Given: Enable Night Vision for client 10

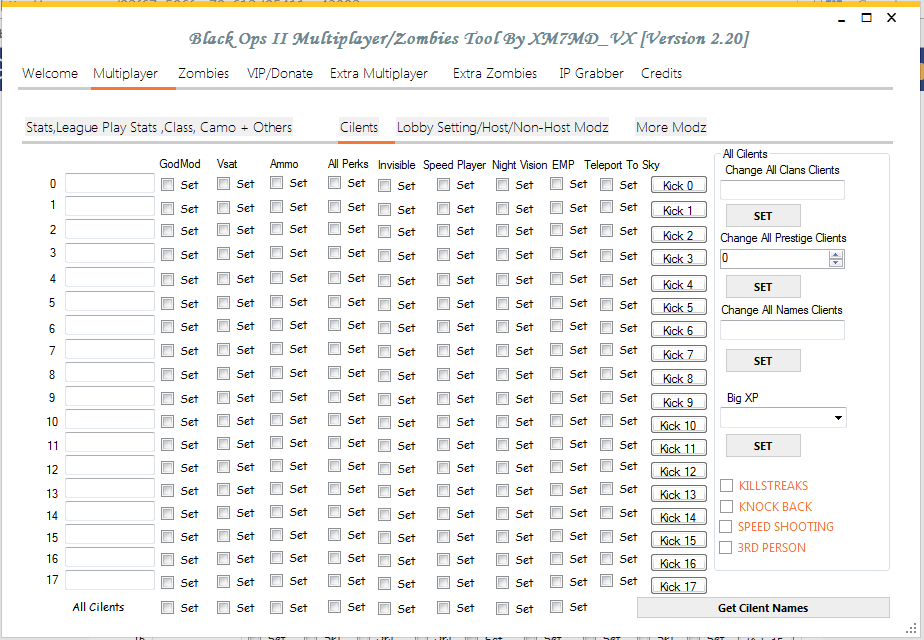Looking at the screenshot, I should (x=503, y=422).
